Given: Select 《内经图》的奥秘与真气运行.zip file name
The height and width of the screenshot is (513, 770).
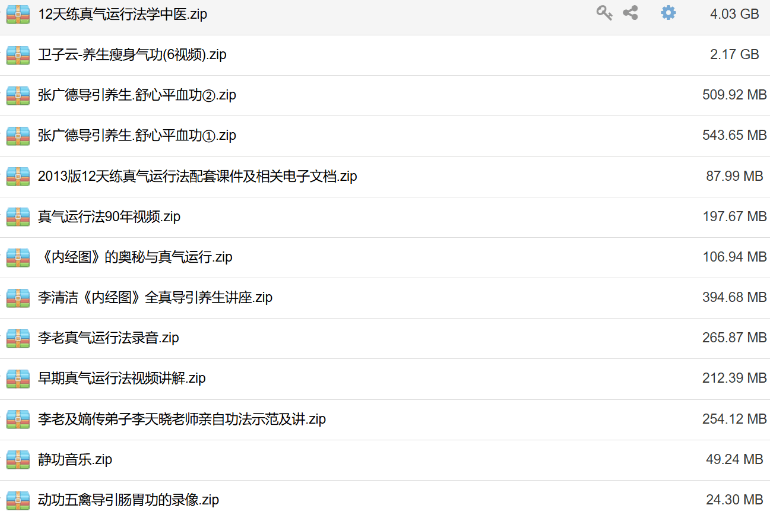Looking at the screenshot, I should (135, 257).
